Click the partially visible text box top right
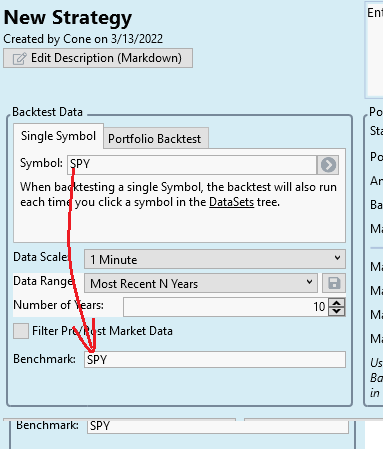The width and height of the screenshot is (383, 449). [x=374, y=50]
